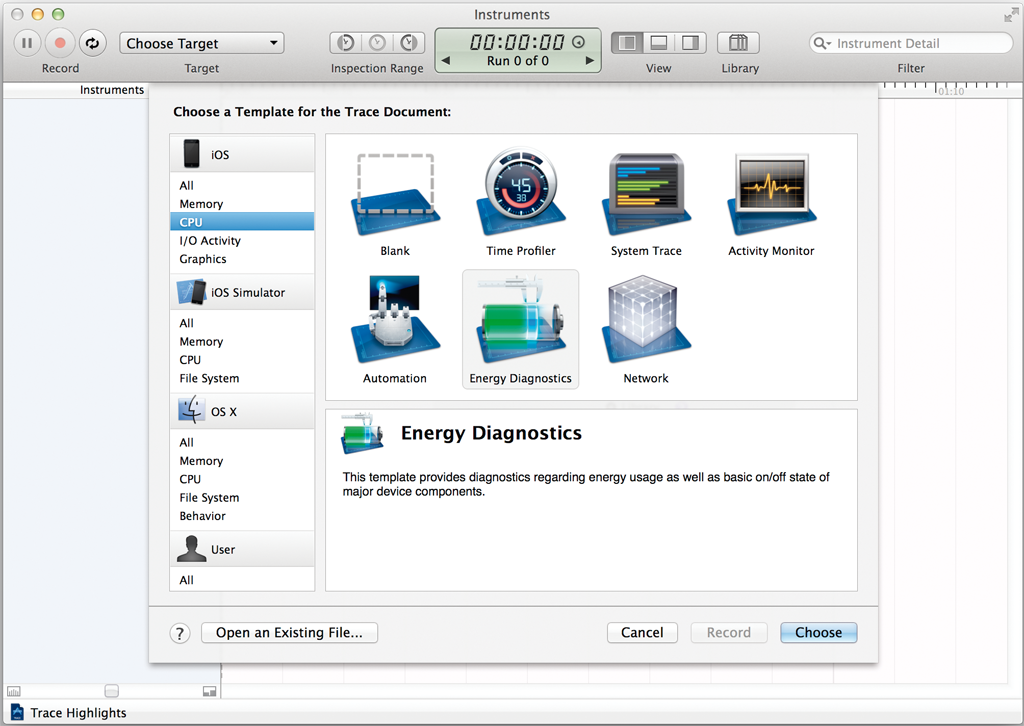Click Open an Existing File button
This screenshot has width=1024, height=726.
pyautogui.click(x=289, y=633)
